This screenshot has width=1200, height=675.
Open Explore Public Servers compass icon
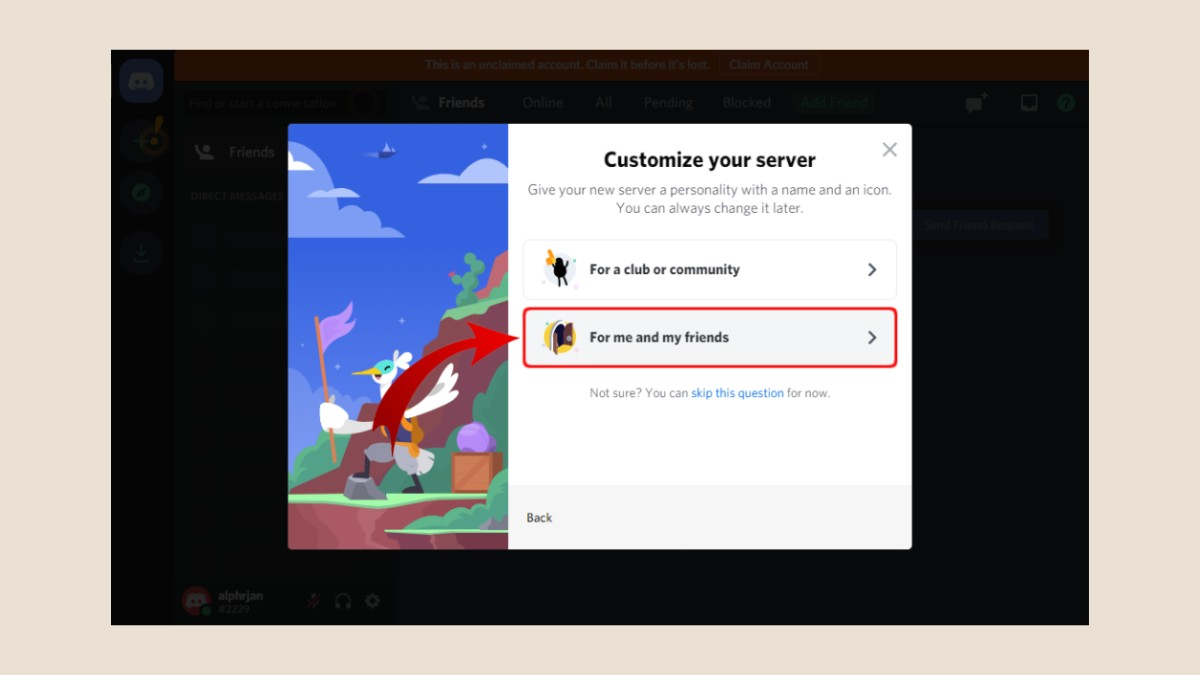click(142, 194)
